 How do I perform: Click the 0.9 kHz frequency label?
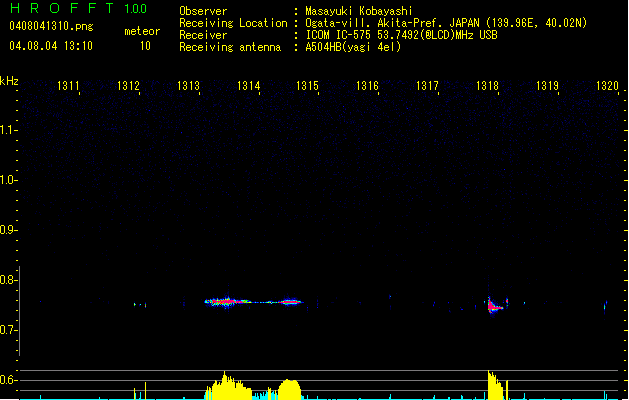tap(8, 230)
